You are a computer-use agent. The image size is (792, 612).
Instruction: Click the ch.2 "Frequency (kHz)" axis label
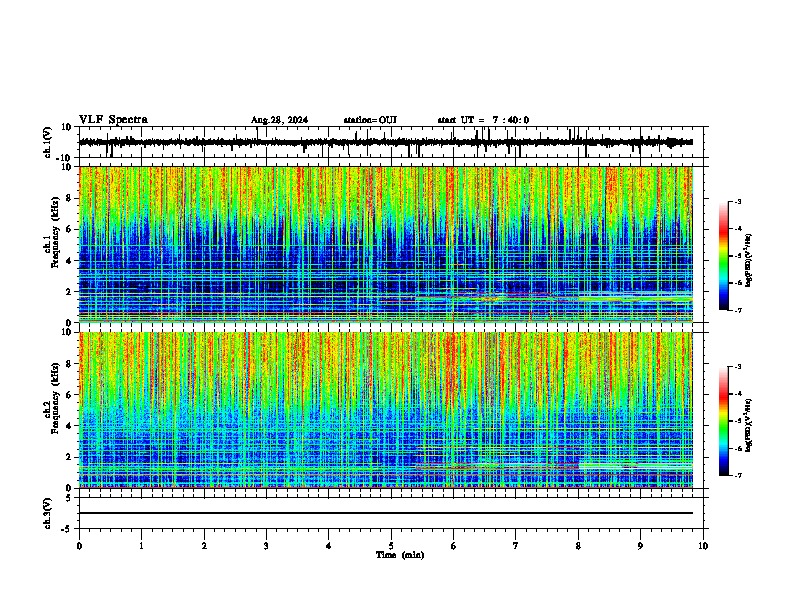tap(55, 398)
